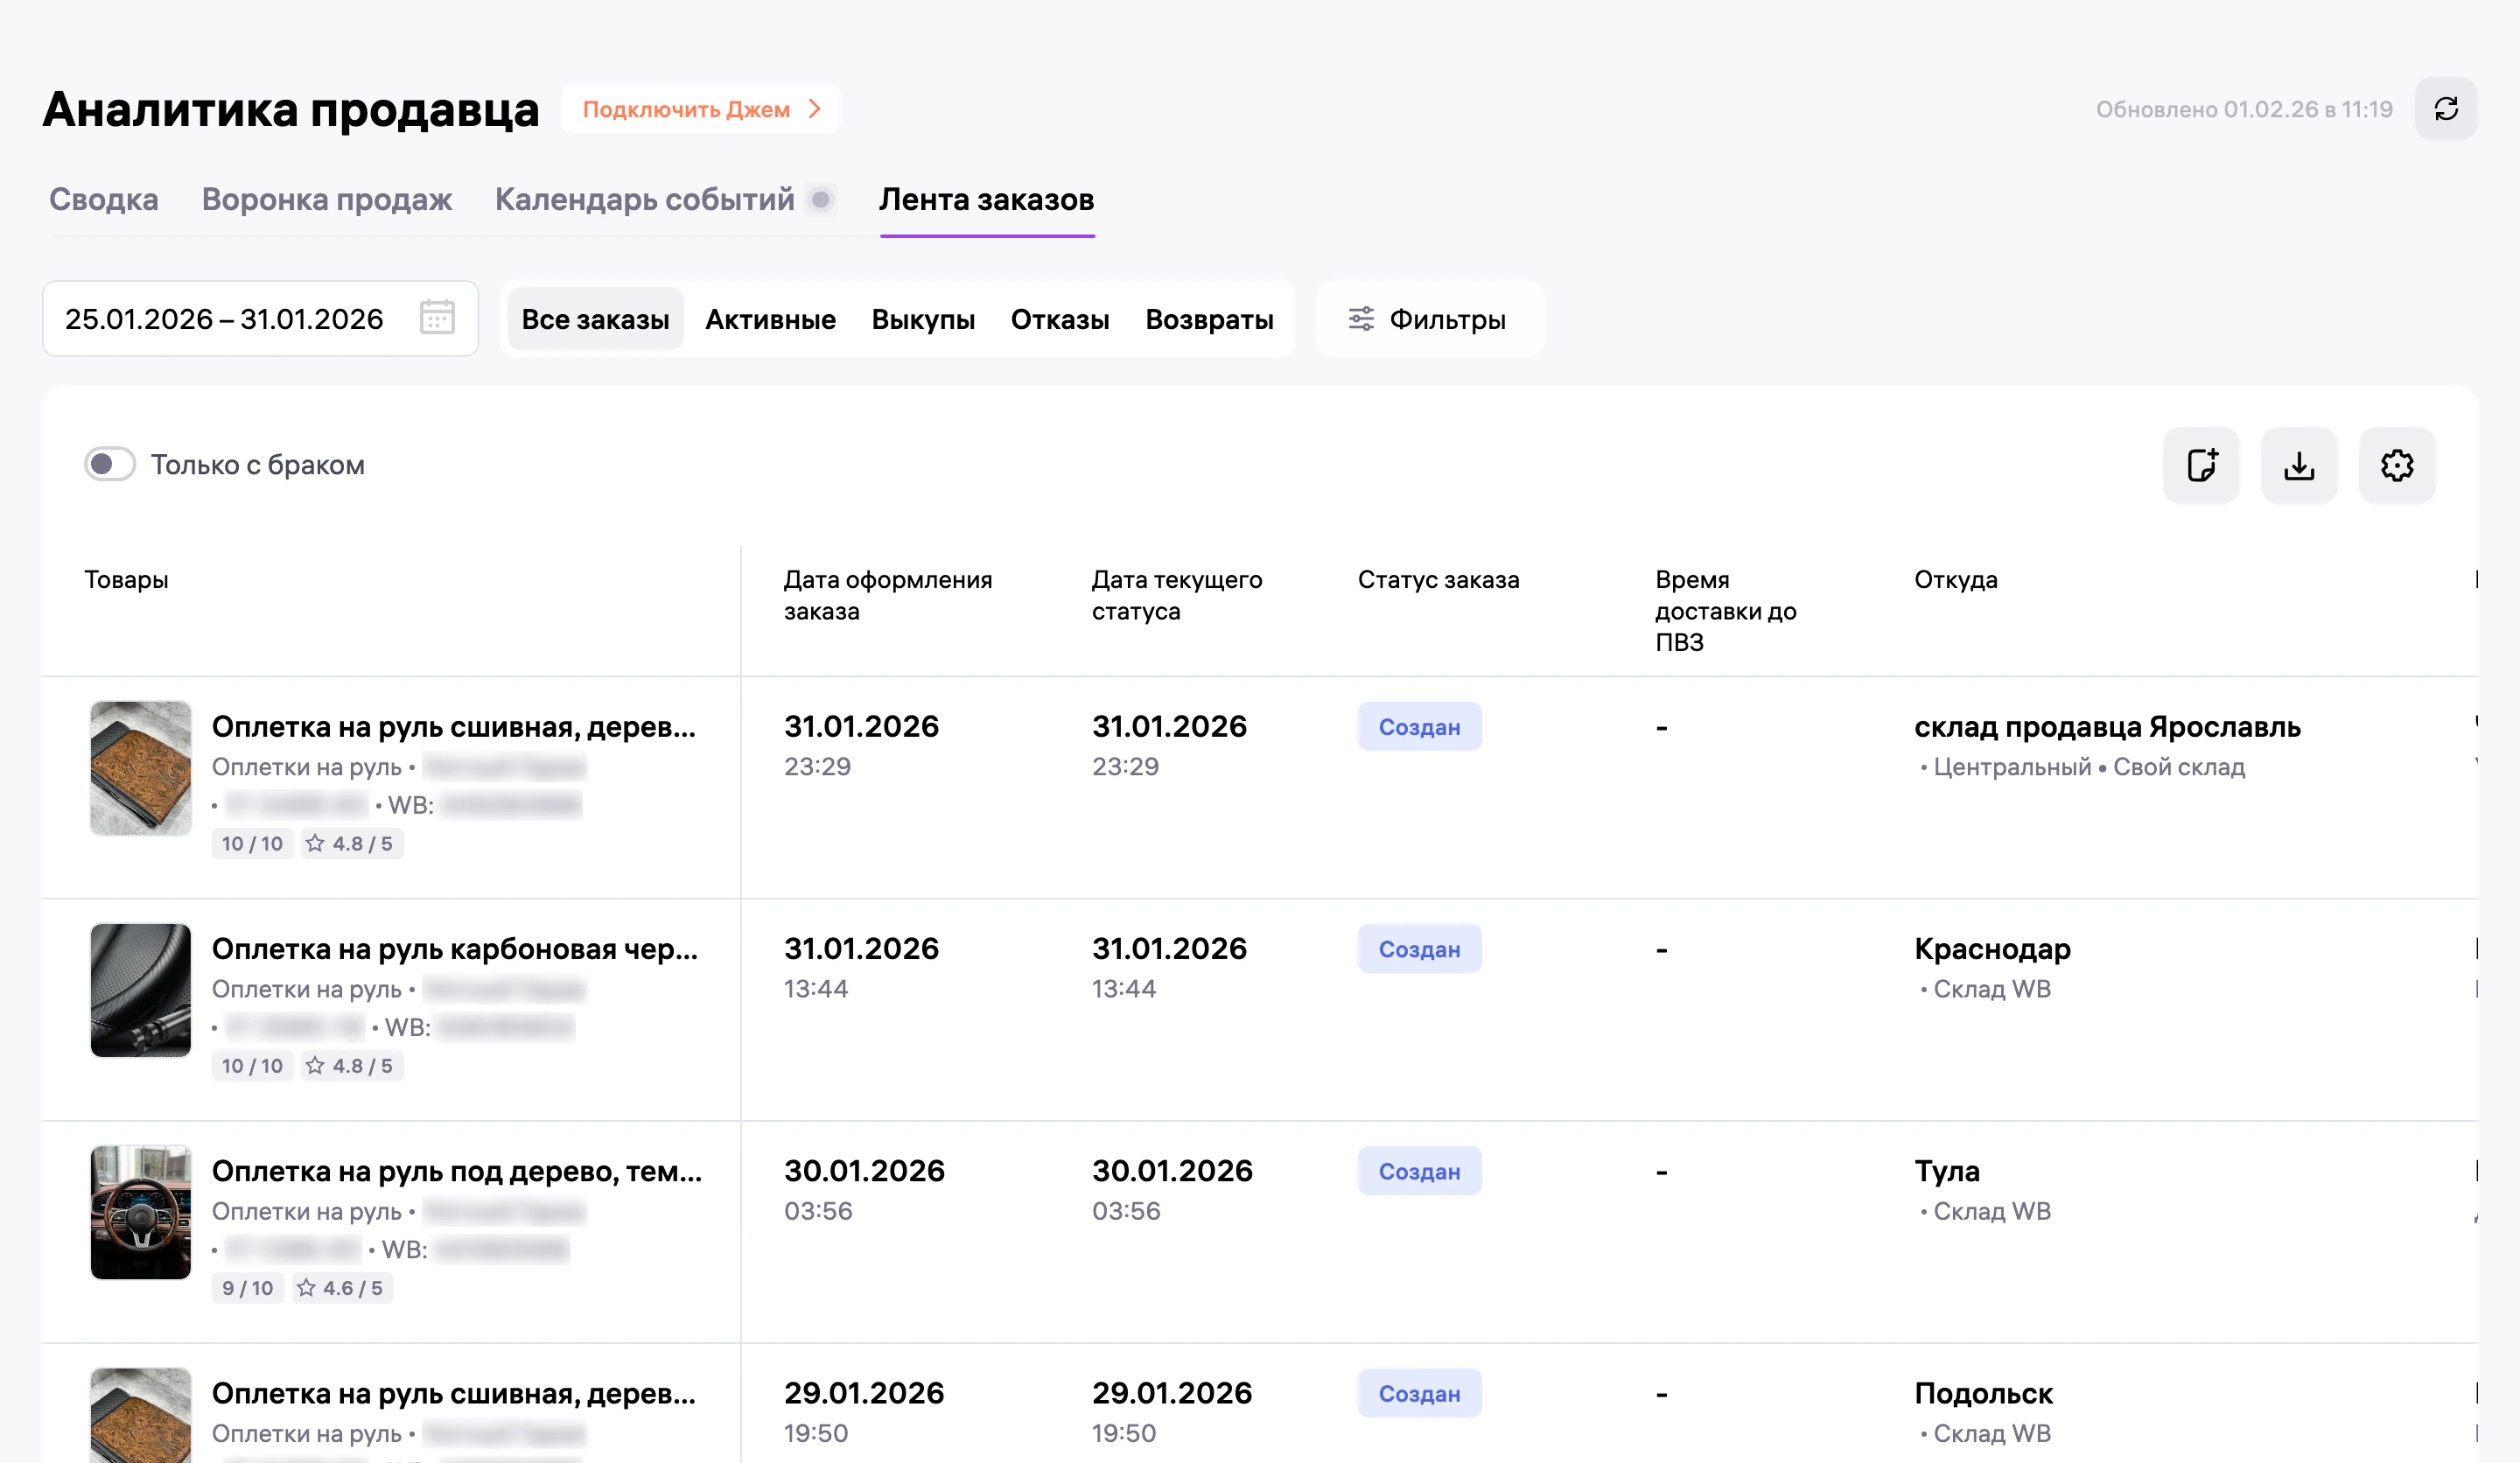Screen dimensions: 2520x1463
Task: Click 'Время доставки до ПВЗ' header
Action: point(1726,610)
